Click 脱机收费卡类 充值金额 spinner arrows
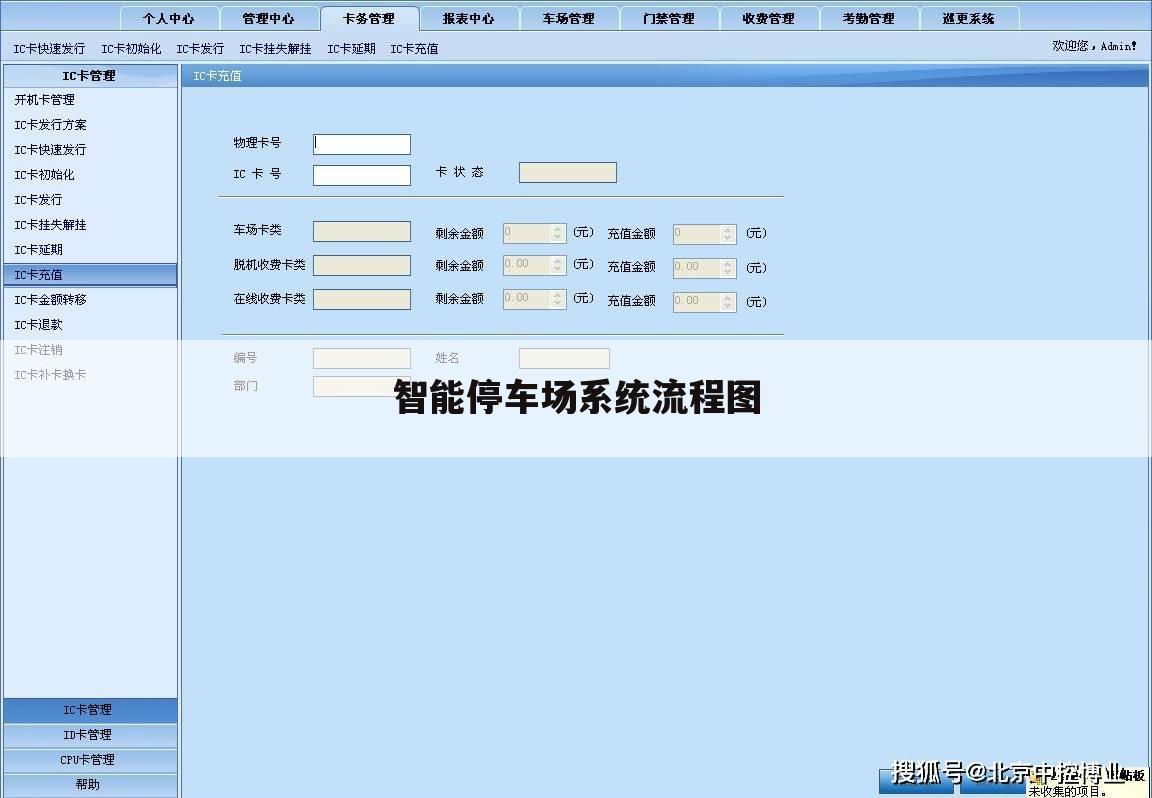 tap(728, 267)
